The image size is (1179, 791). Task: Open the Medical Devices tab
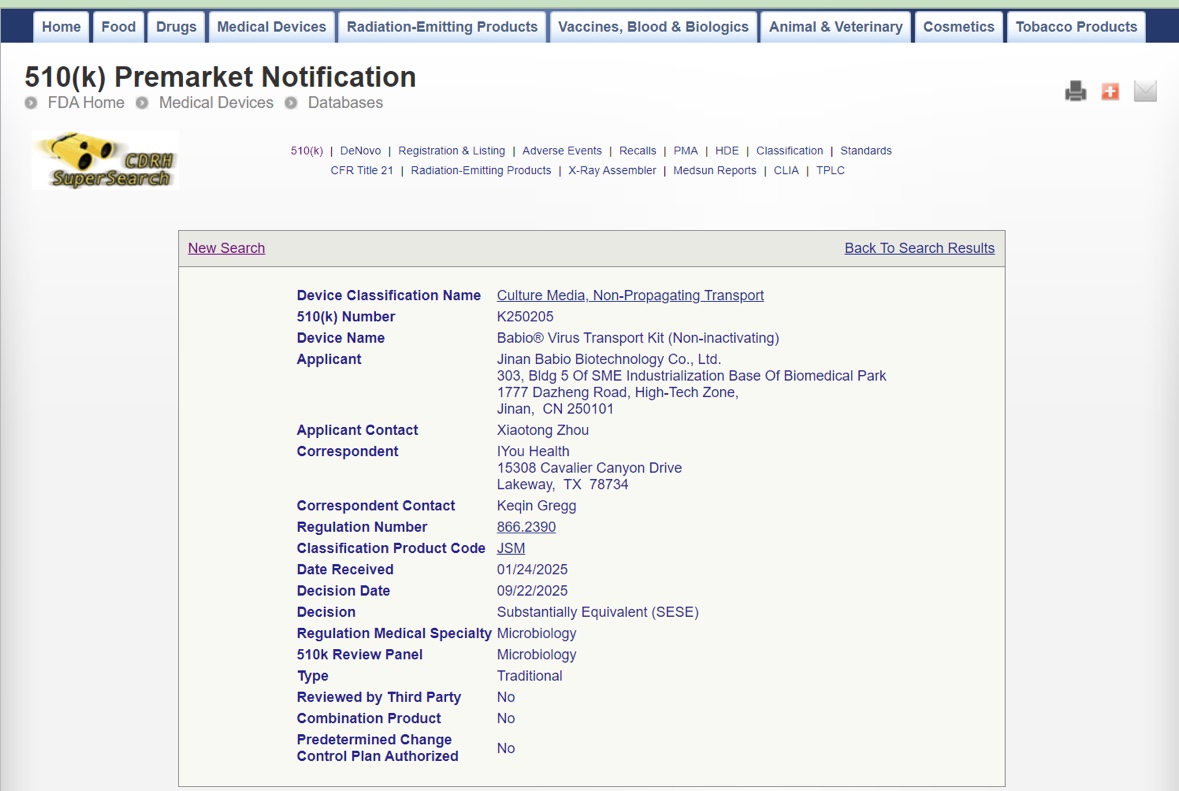point(271,27)
